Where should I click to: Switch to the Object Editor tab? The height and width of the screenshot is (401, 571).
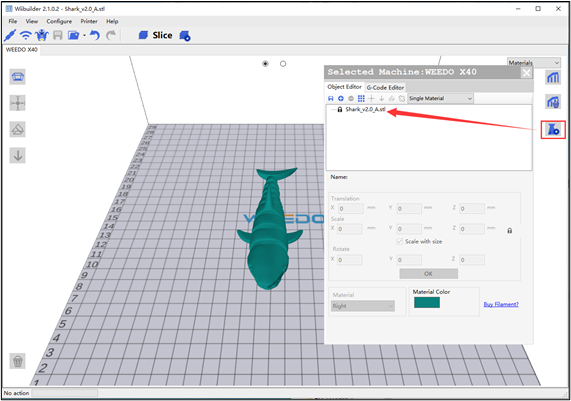(x=344, y=87)
